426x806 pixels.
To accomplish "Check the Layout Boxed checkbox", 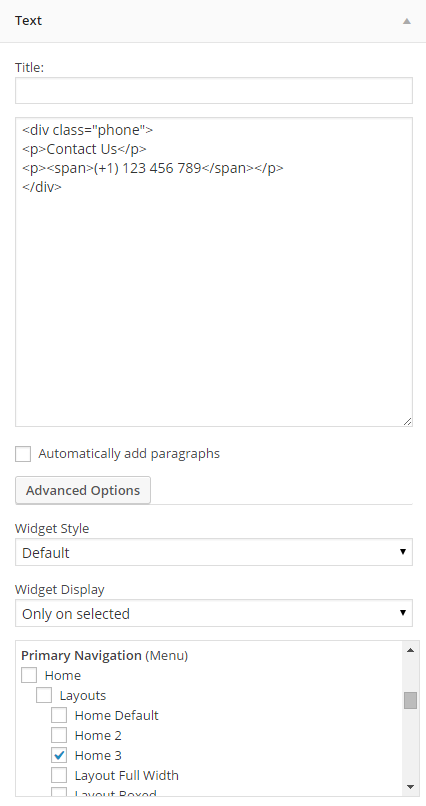I will (59, 792).
